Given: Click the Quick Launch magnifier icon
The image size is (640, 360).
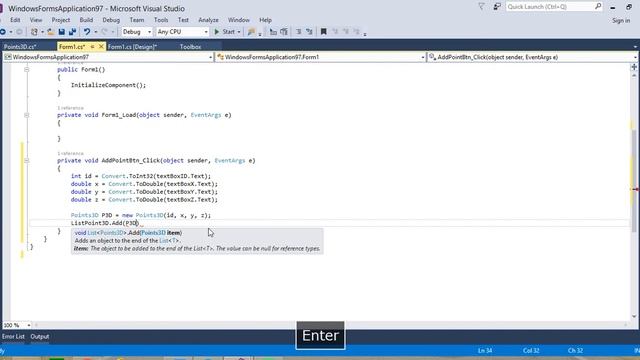Looking at the screenshot, I should 598,6.
